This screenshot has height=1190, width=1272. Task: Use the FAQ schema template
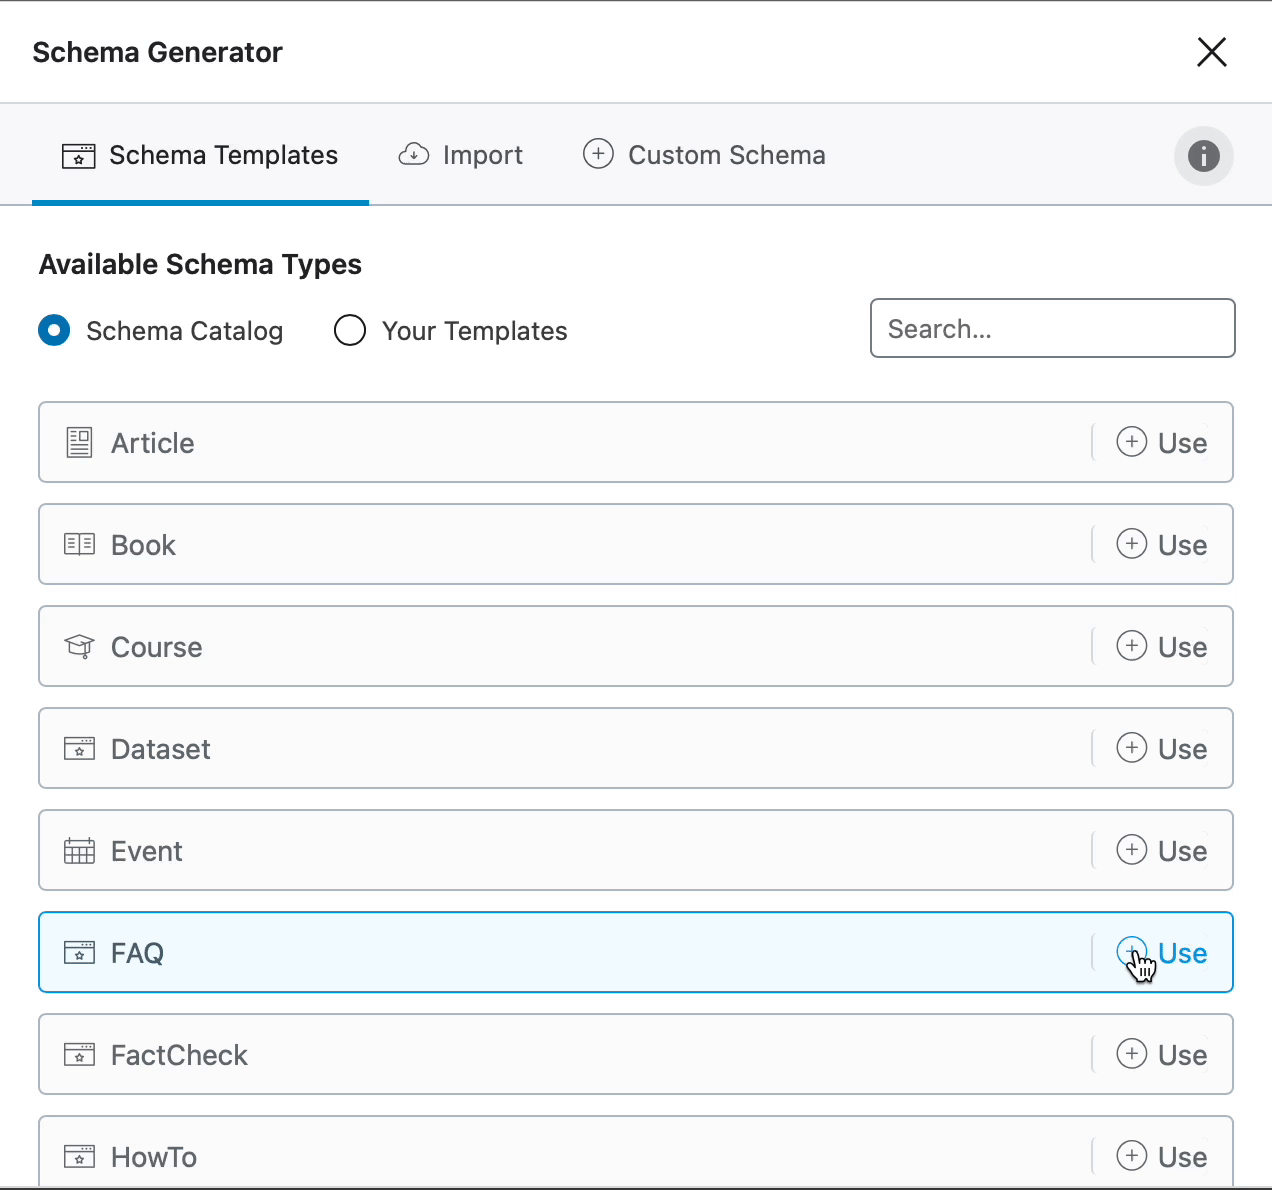click(1161, 953)
